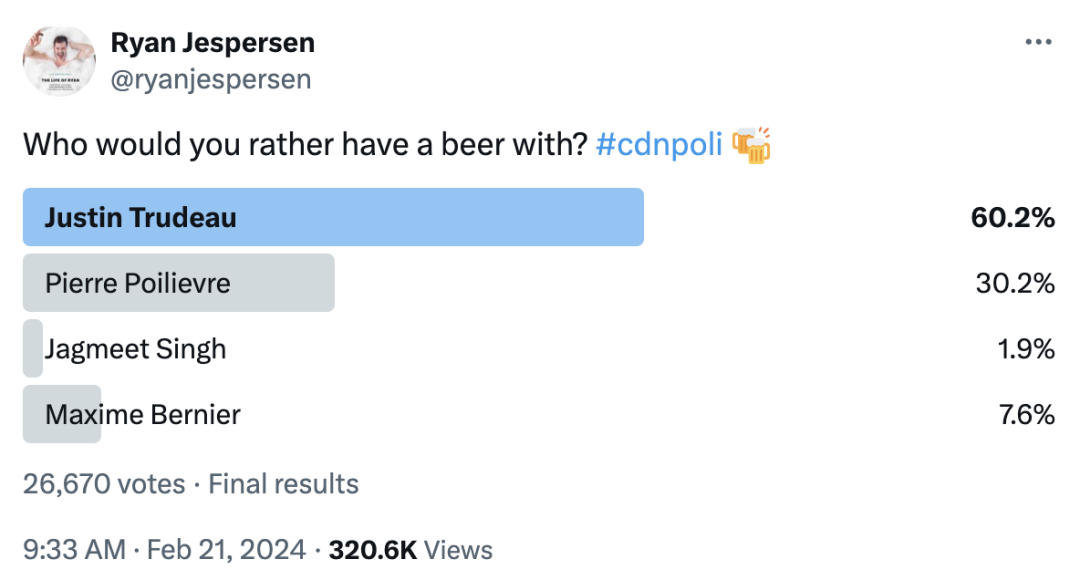1080x580 pixels.
Task: Open the three-dot more options menu
Action: coord(1038,42)
